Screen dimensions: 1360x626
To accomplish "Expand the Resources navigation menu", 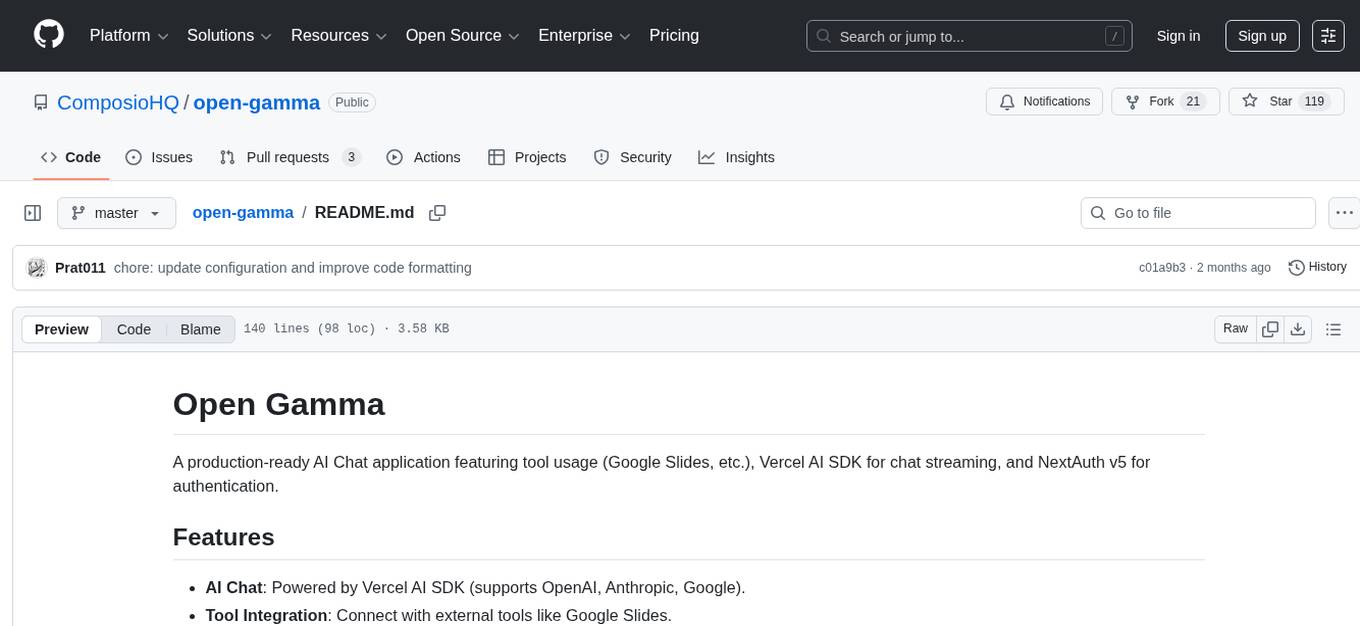I will 338,35.
